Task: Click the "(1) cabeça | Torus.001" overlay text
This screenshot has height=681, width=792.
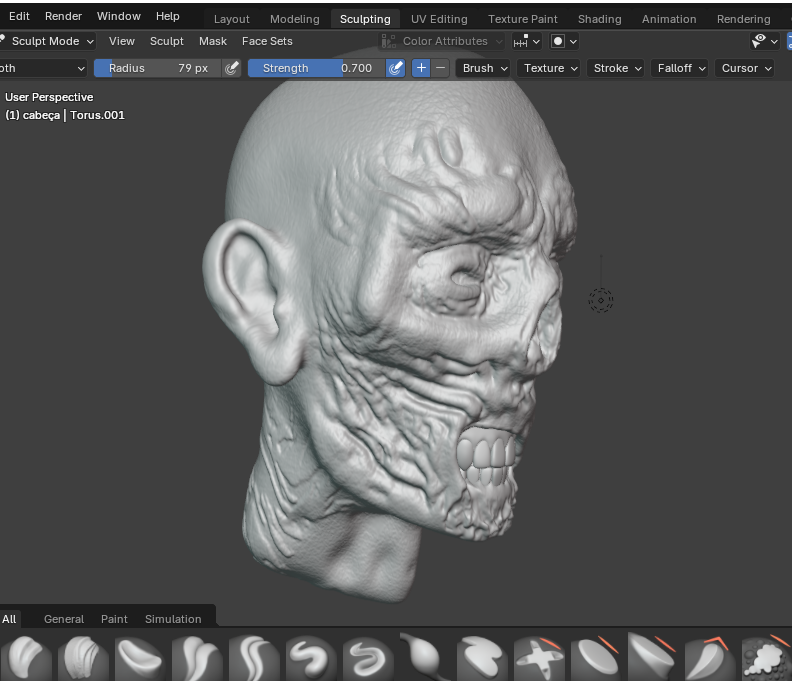Action: [65, 115]
